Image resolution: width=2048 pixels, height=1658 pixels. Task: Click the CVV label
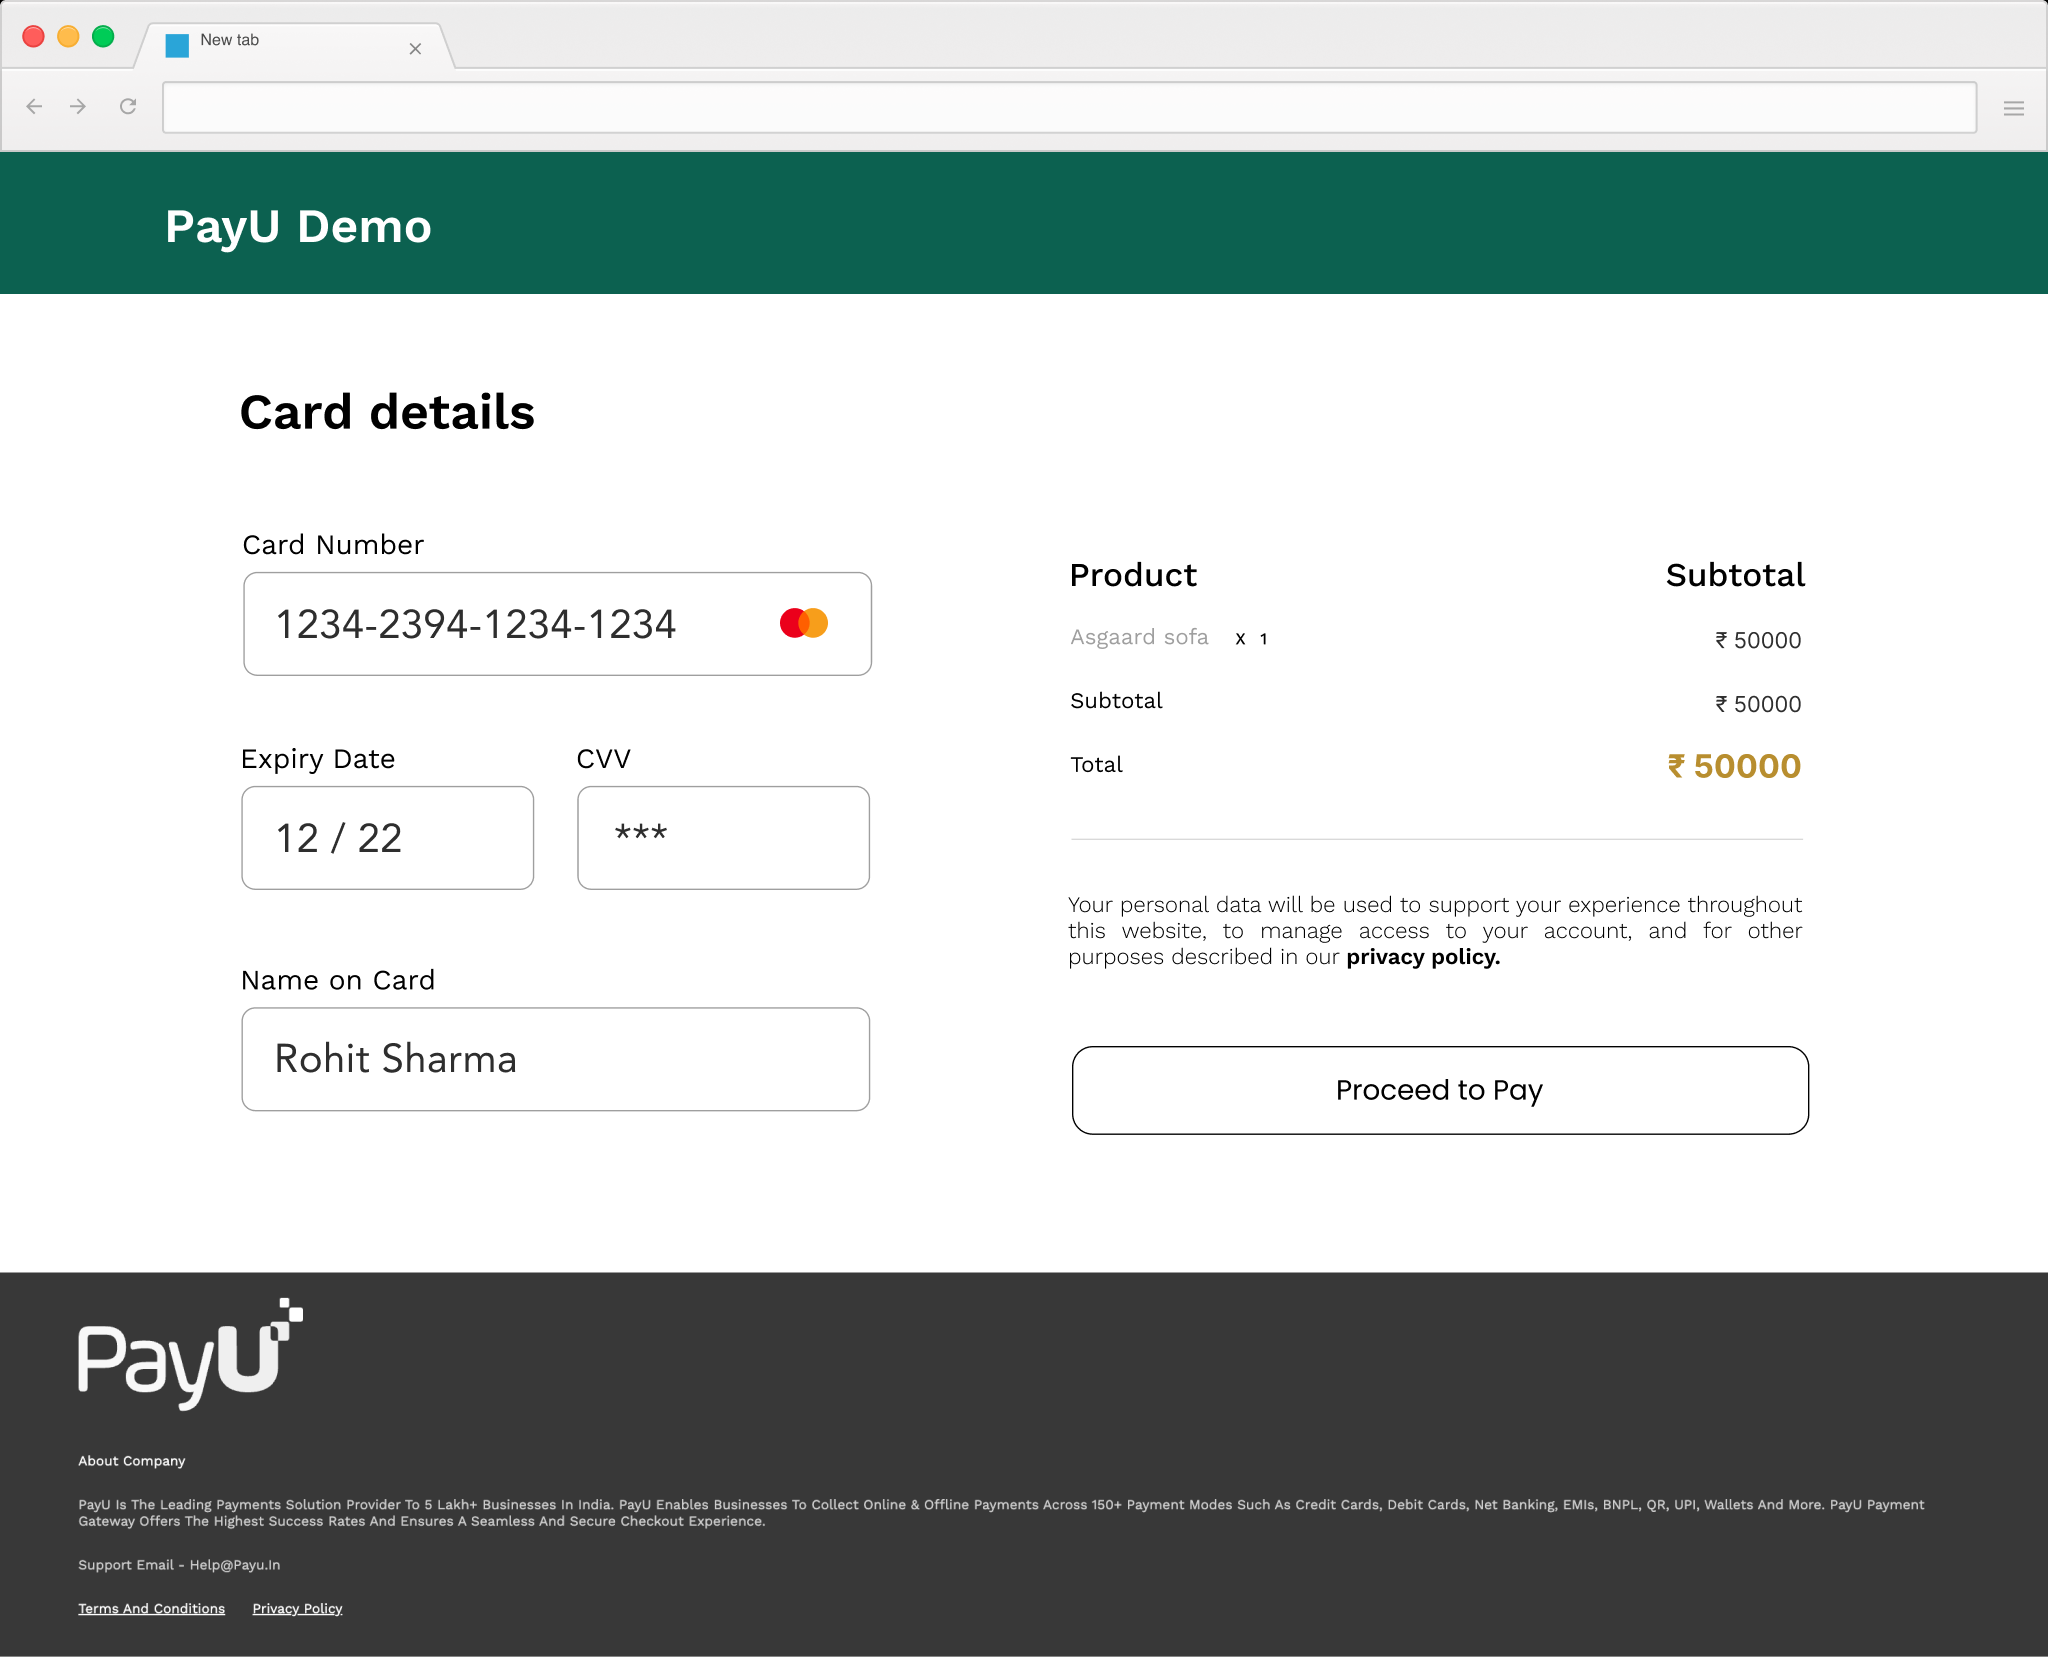603,759
